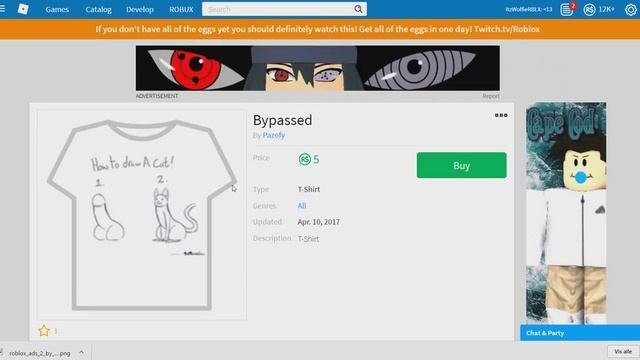Report the banner advertisement

click(491, 96)
